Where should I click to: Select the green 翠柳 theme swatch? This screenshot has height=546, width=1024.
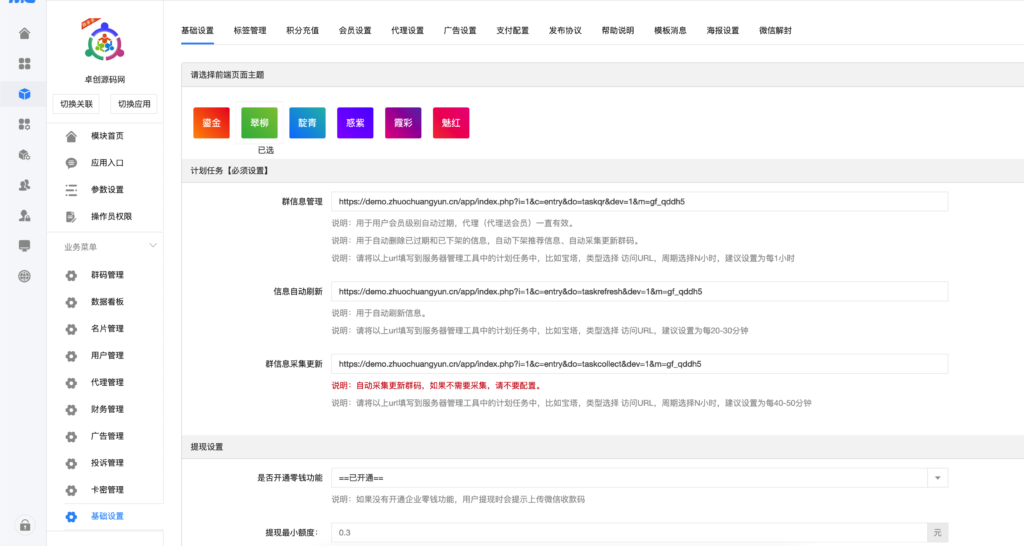259,123
